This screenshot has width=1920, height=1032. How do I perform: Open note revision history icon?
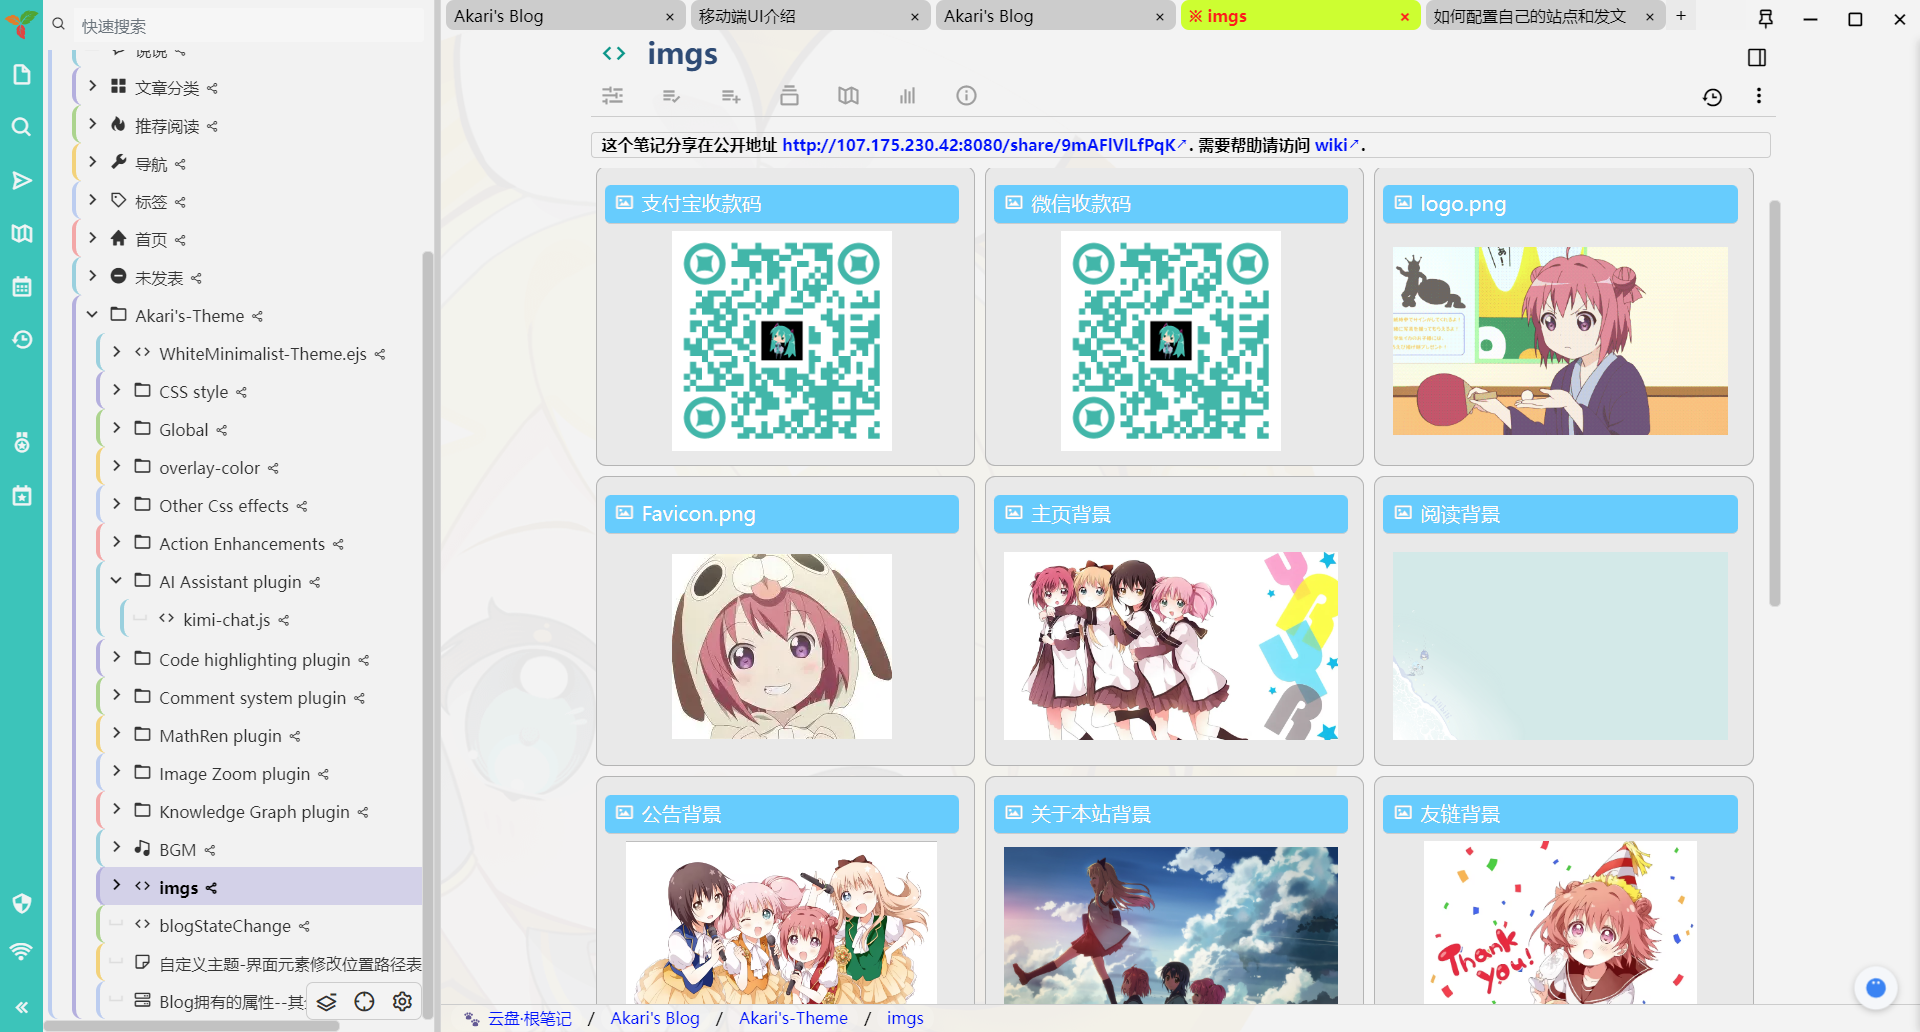point(1712,97)
